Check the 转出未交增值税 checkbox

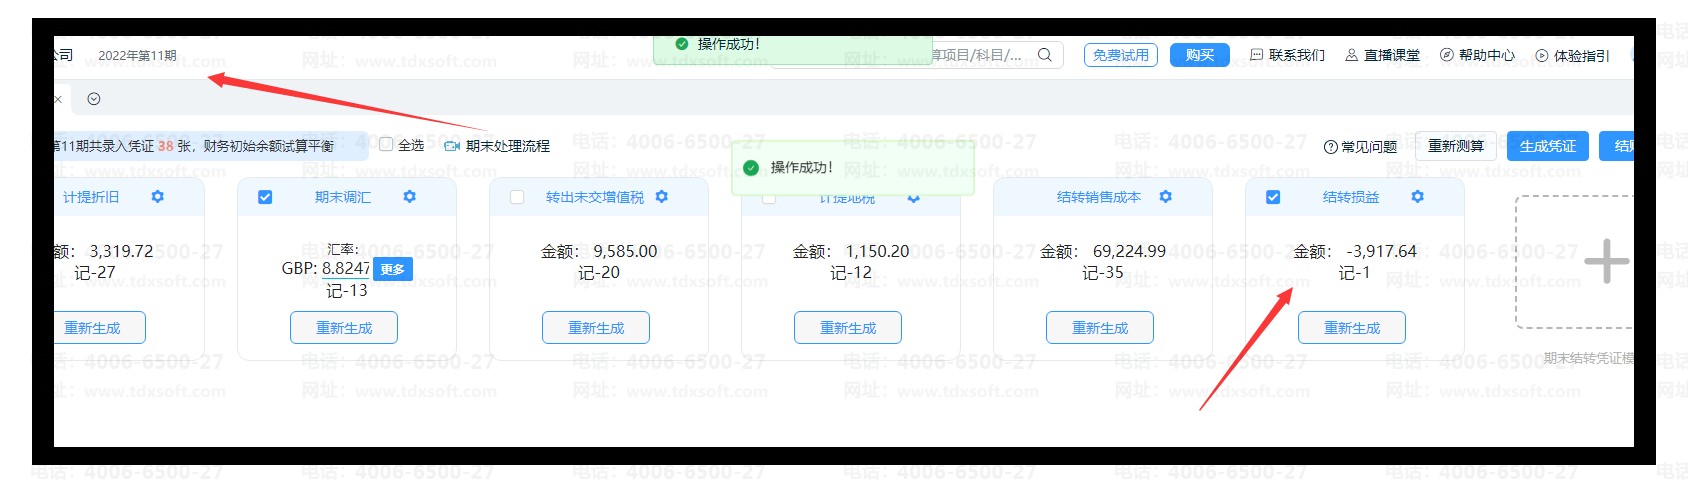pos(517,197)
